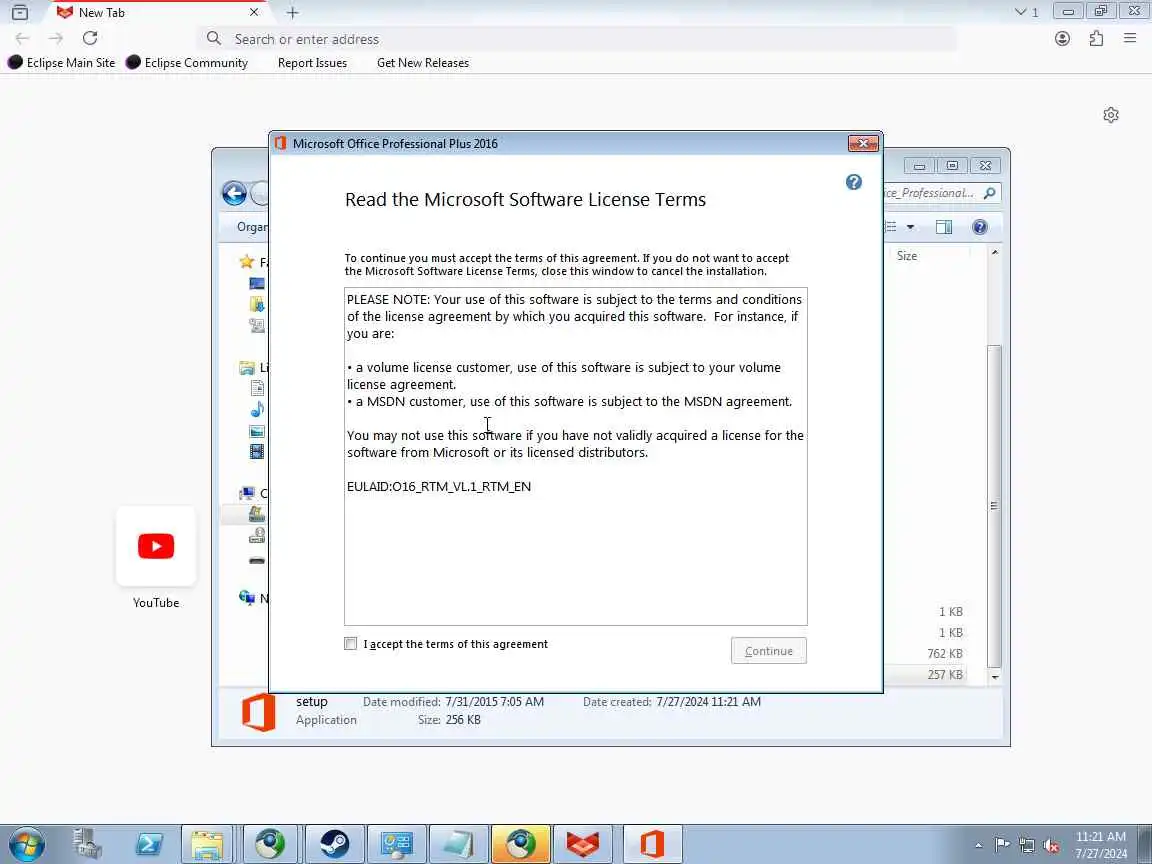
Task: Click the setup Office icon in details pane
Action: [x=259, y=712]
